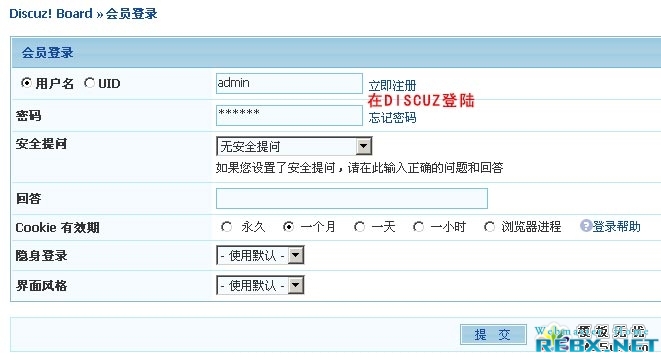Choose 永久 cookie validity option
The width and height of the screenshot is (661, 360).
pos(226,227)
